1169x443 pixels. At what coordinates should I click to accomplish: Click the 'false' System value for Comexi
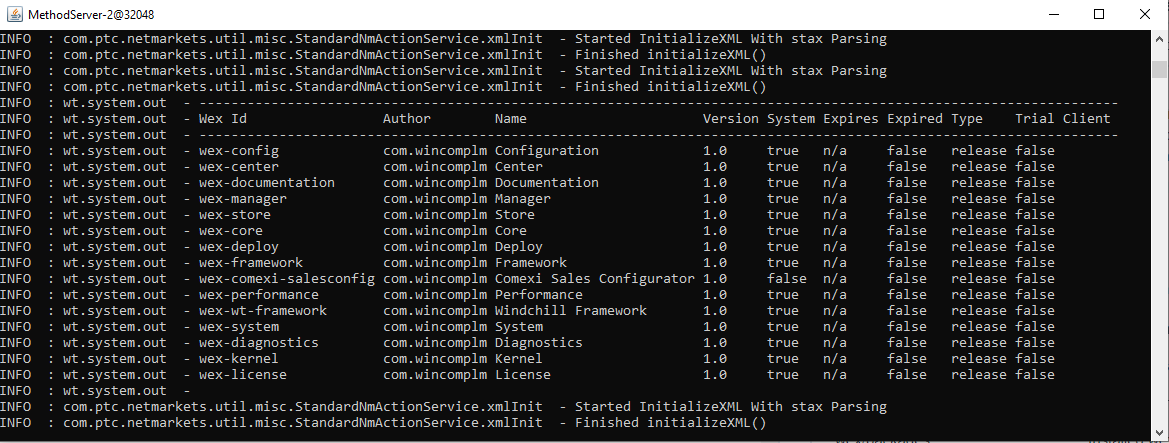click(x=787, y=279)
